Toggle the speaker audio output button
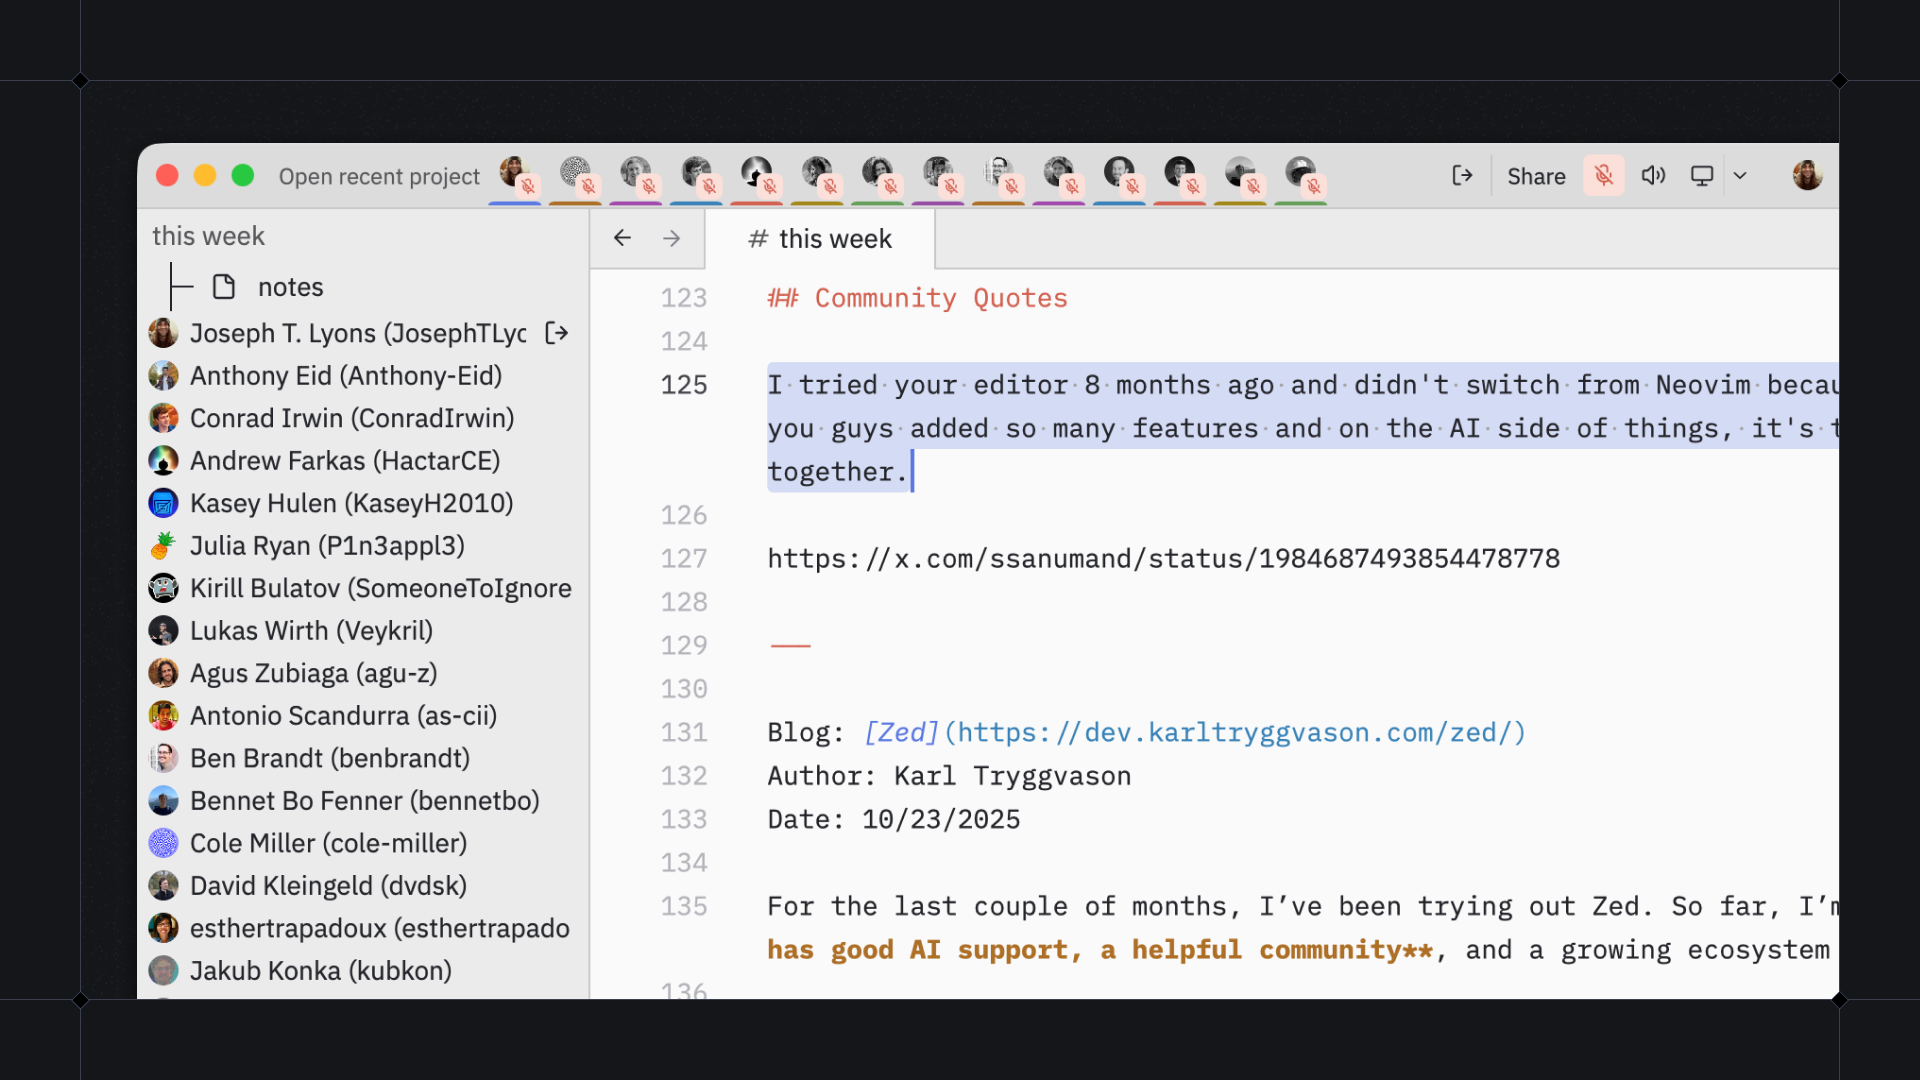The image size is (1920, 1080). [1653, 176]
